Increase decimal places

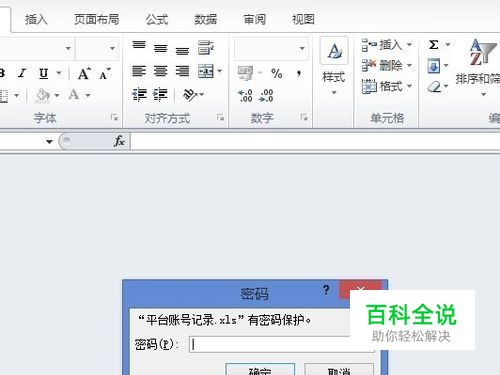click(245, 96)
